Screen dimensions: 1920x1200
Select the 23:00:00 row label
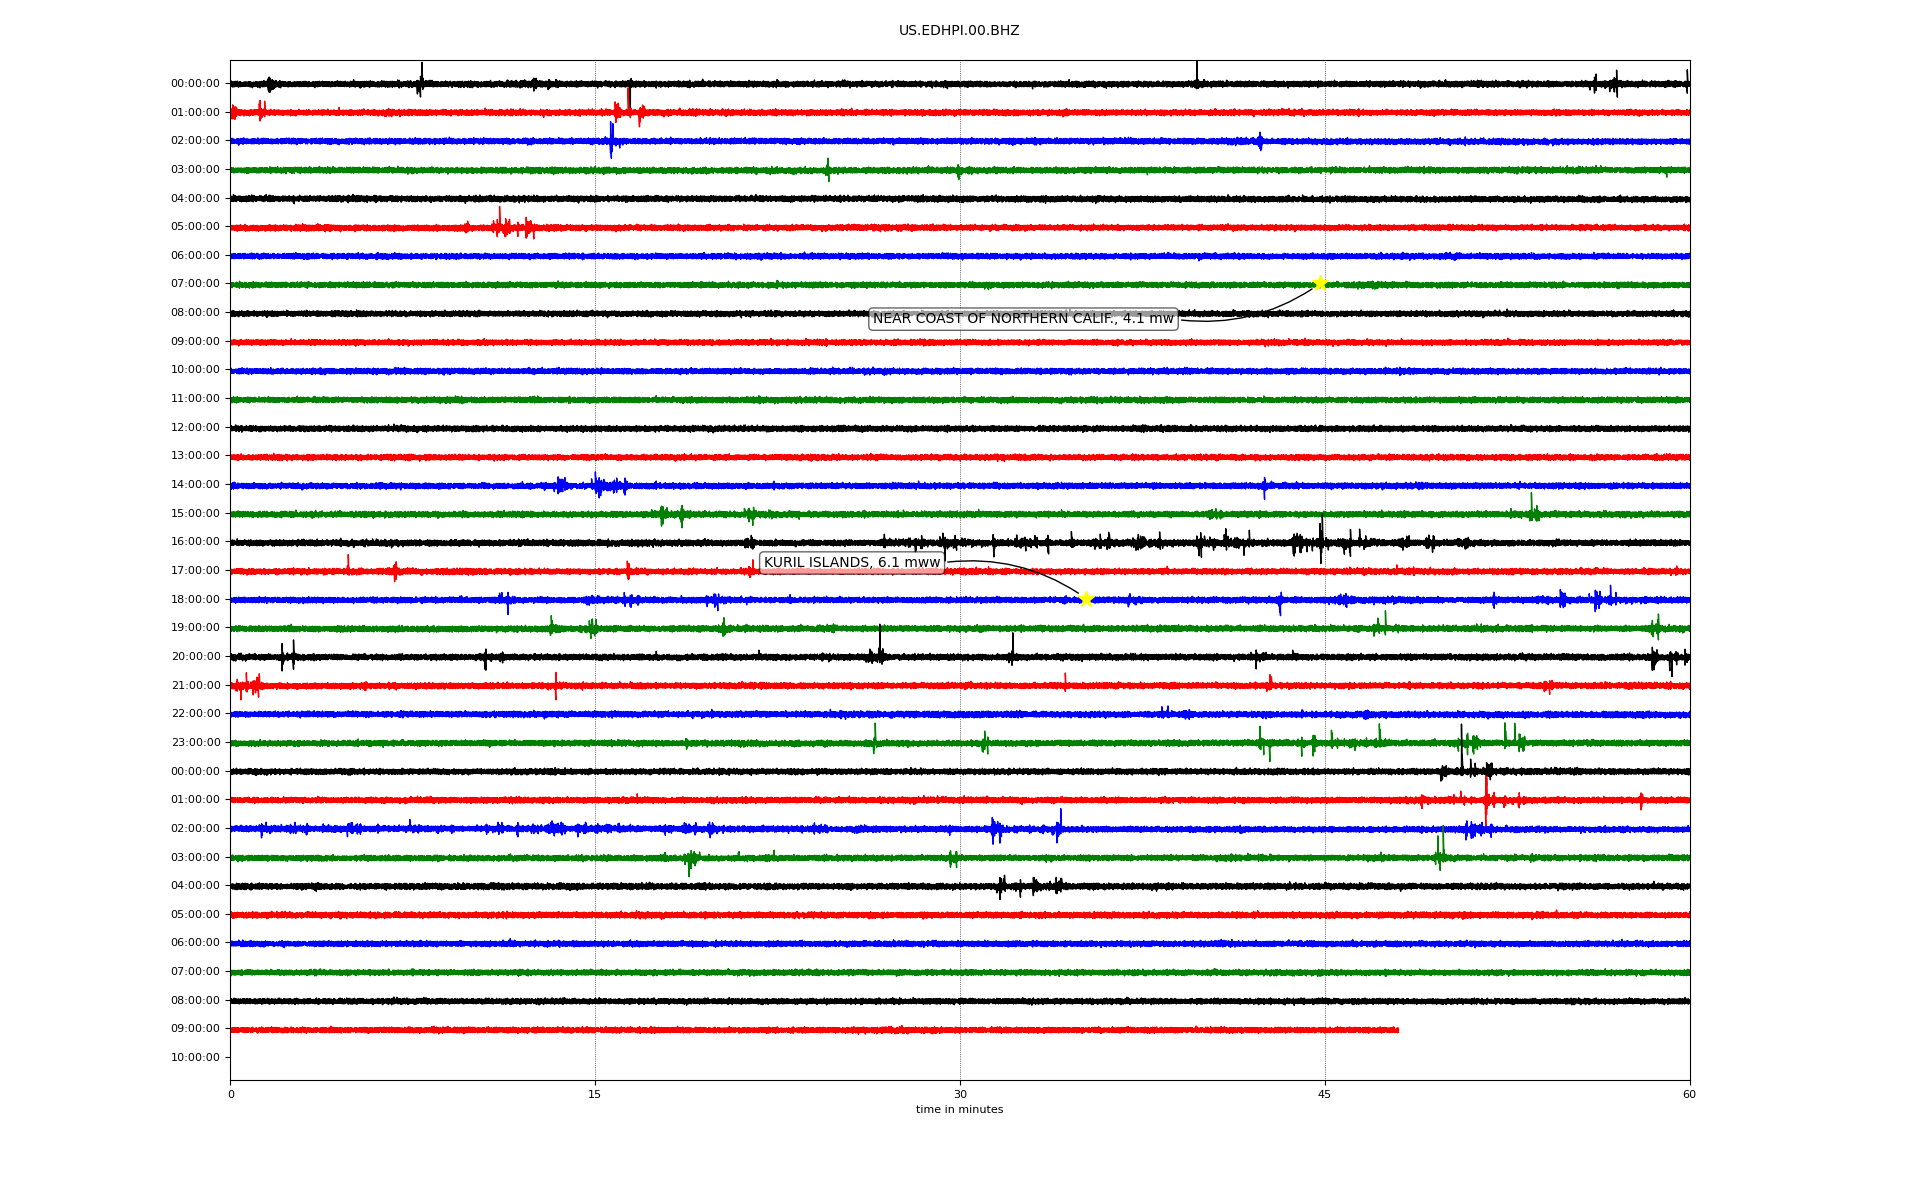pos(195,743)
